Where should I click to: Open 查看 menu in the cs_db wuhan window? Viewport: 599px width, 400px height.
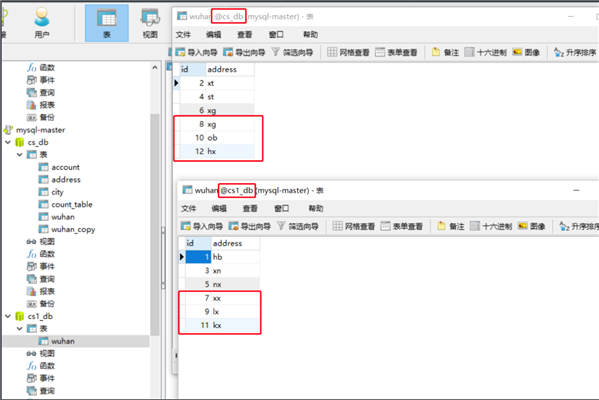pos(244,34)
